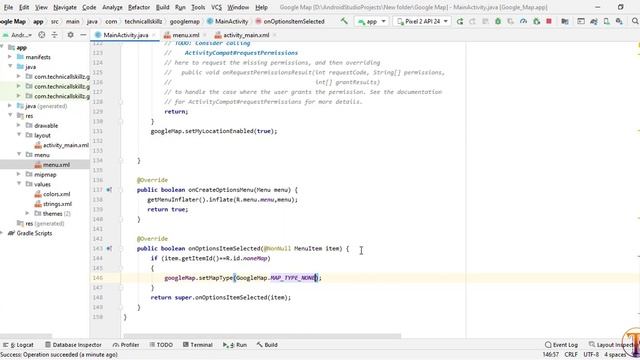Expand the Gradle Scripts node
Image resolution: width=640 pixels, height=360 pixels.
pyautogui.click(x=2, y=233)
